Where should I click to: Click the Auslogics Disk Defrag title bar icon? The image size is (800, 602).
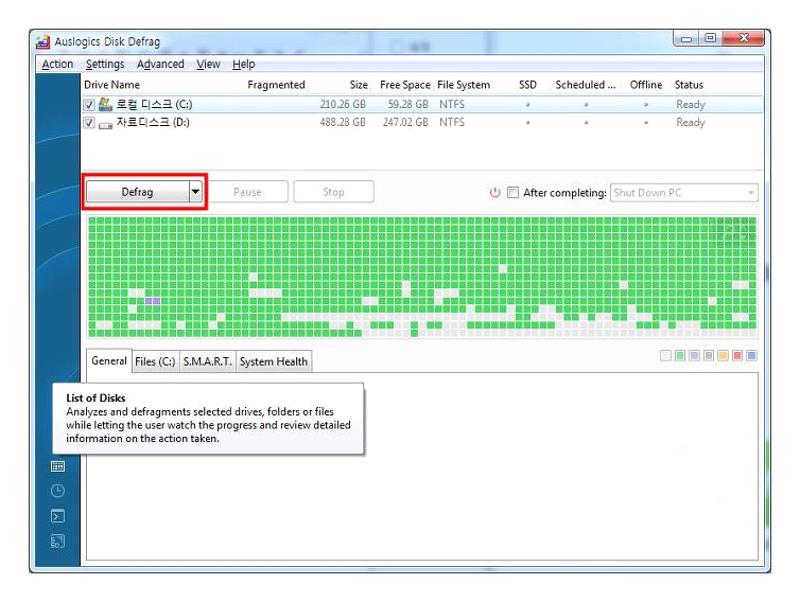(43, 42)
